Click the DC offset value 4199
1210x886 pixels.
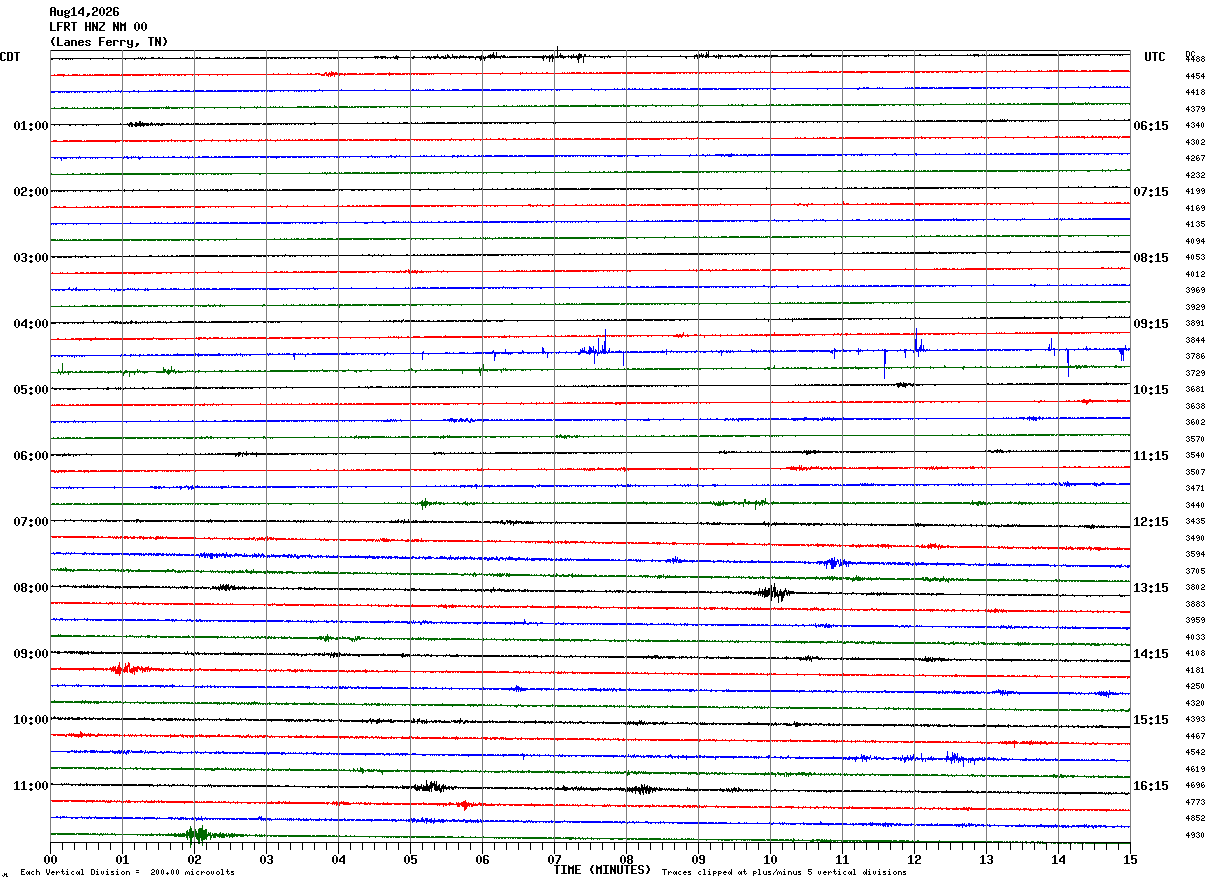click(1195, 192)
